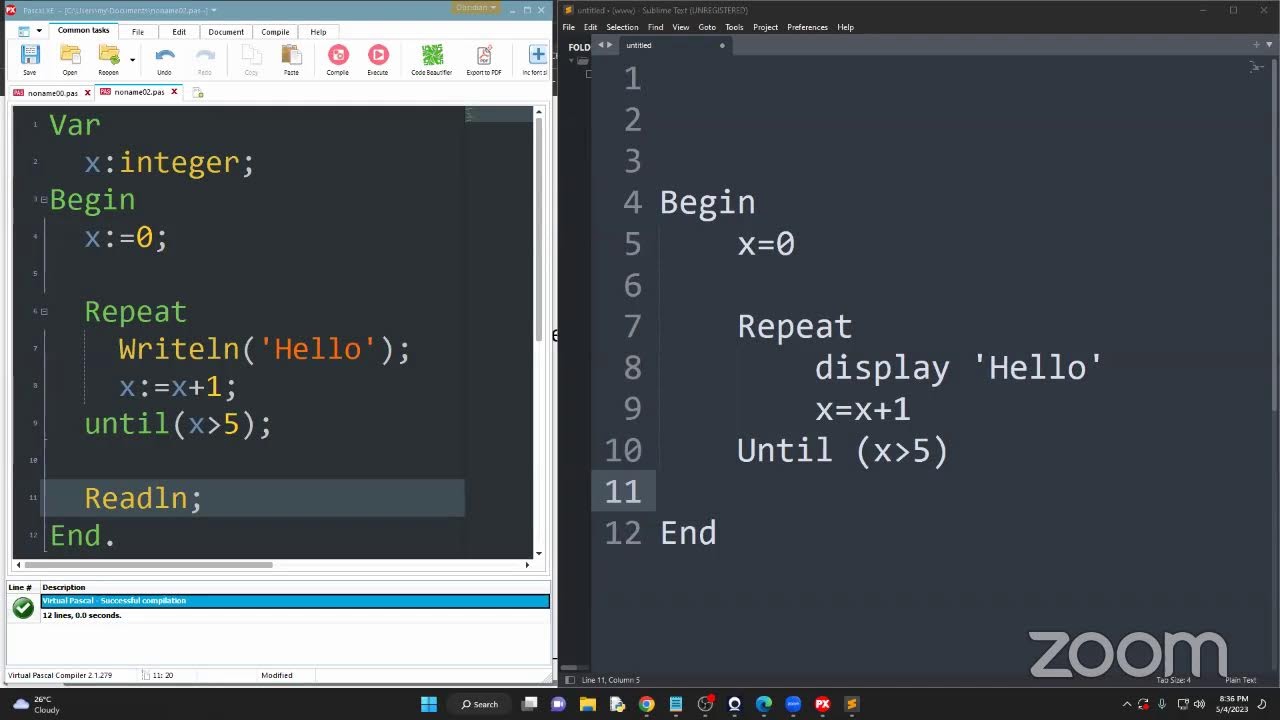Select the noname02.pas file tab

(139, 92)
